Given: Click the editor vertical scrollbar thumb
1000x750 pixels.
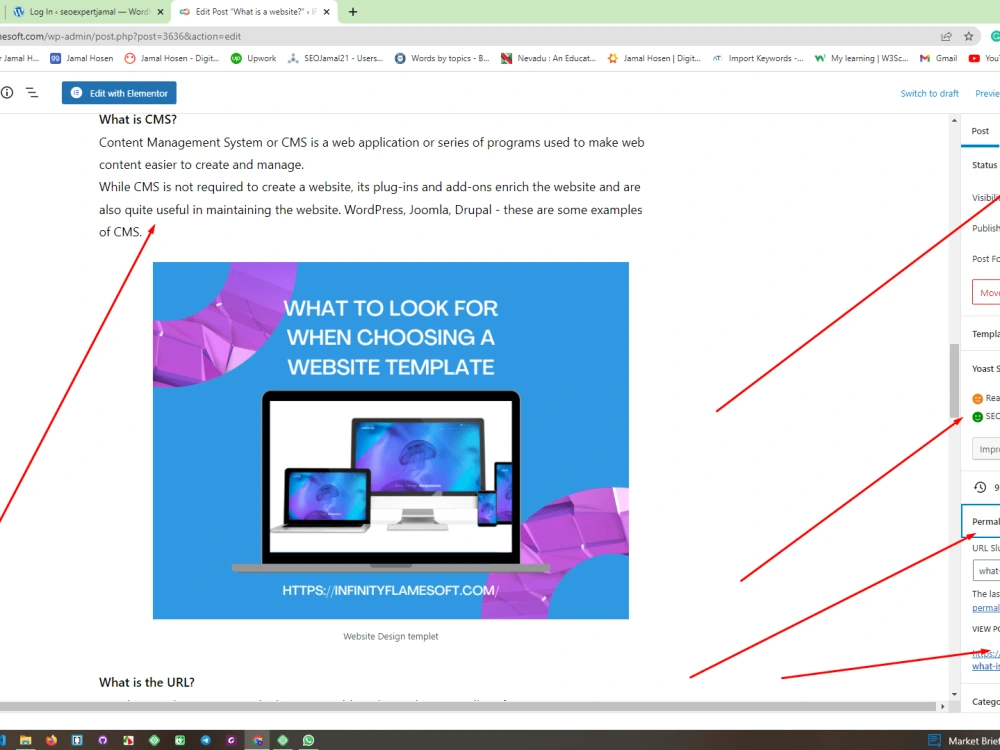Looking at the screenshot, I should pyautogui.click(x=954, y=379).
